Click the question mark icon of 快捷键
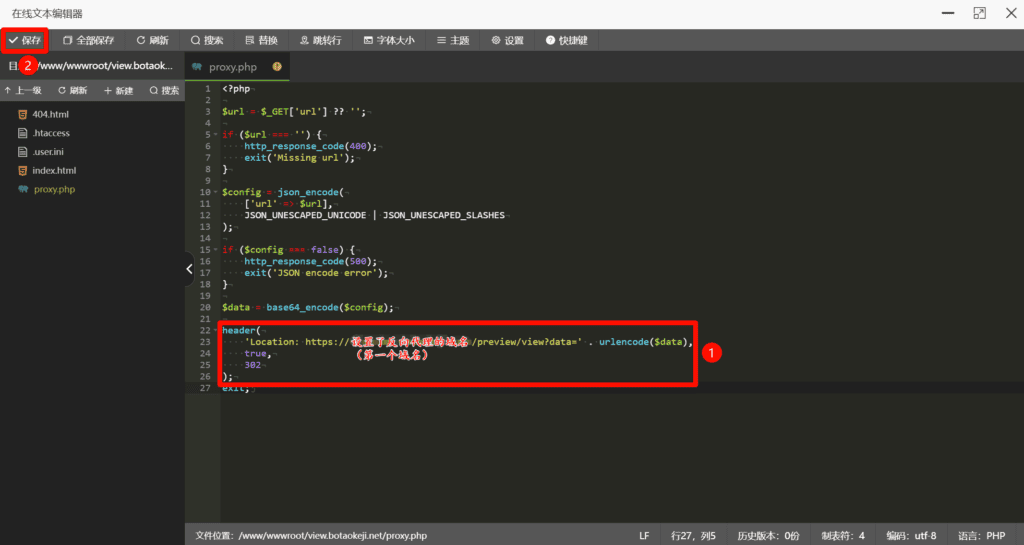The image size is (1024, 545). click(x=551, y=40)
